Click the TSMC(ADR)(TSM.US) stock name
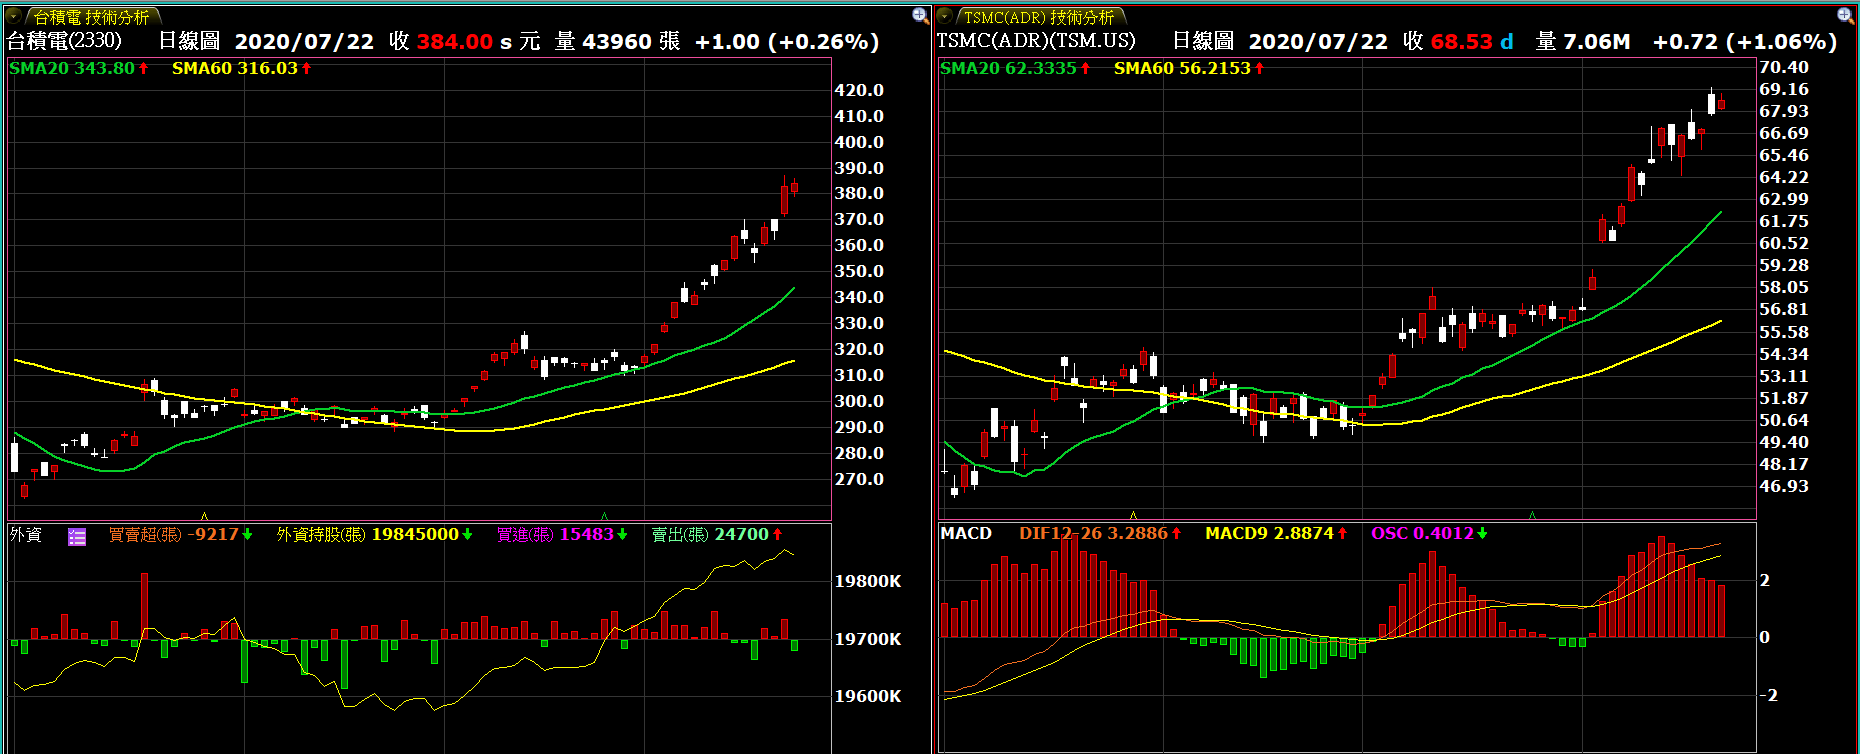1860x754 pixels. 1036,41
